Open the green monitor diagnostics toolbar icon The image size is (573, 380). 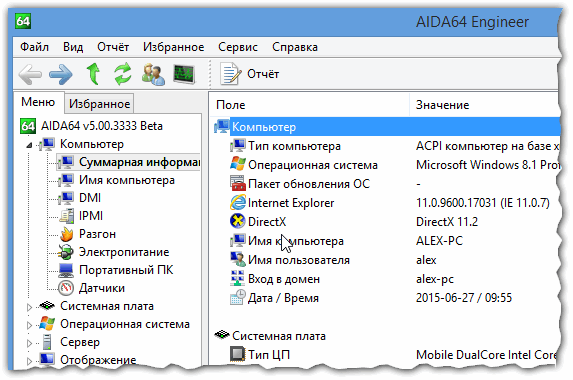click(184, 74)
